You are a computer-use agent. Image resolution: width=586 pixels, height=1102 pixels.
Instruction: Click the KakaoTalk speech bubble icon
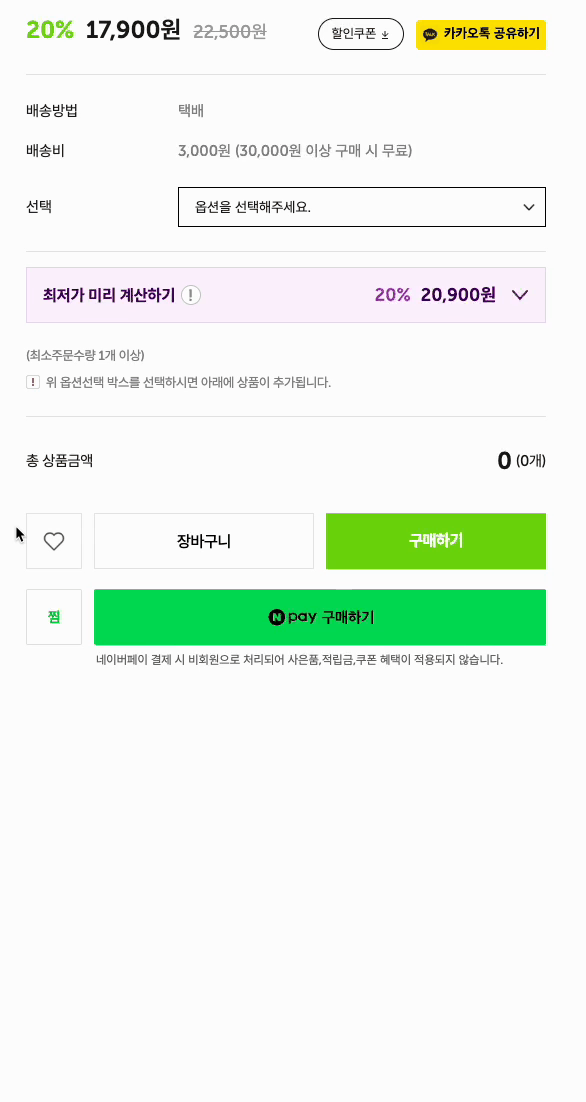point(431,33)
